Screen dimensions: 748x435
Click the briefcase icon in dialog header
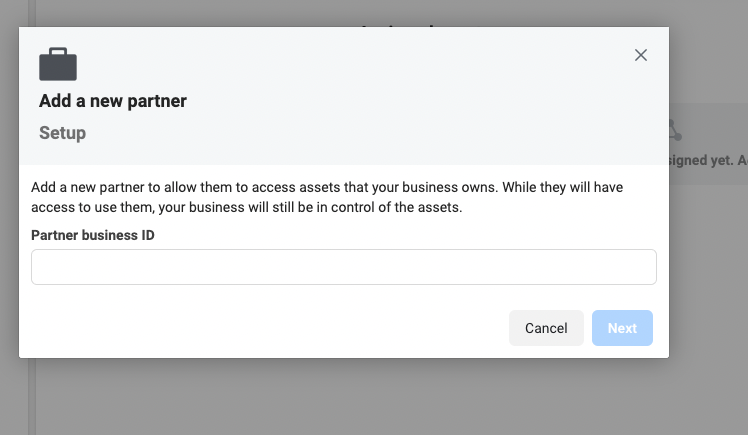tap(58, 64)
